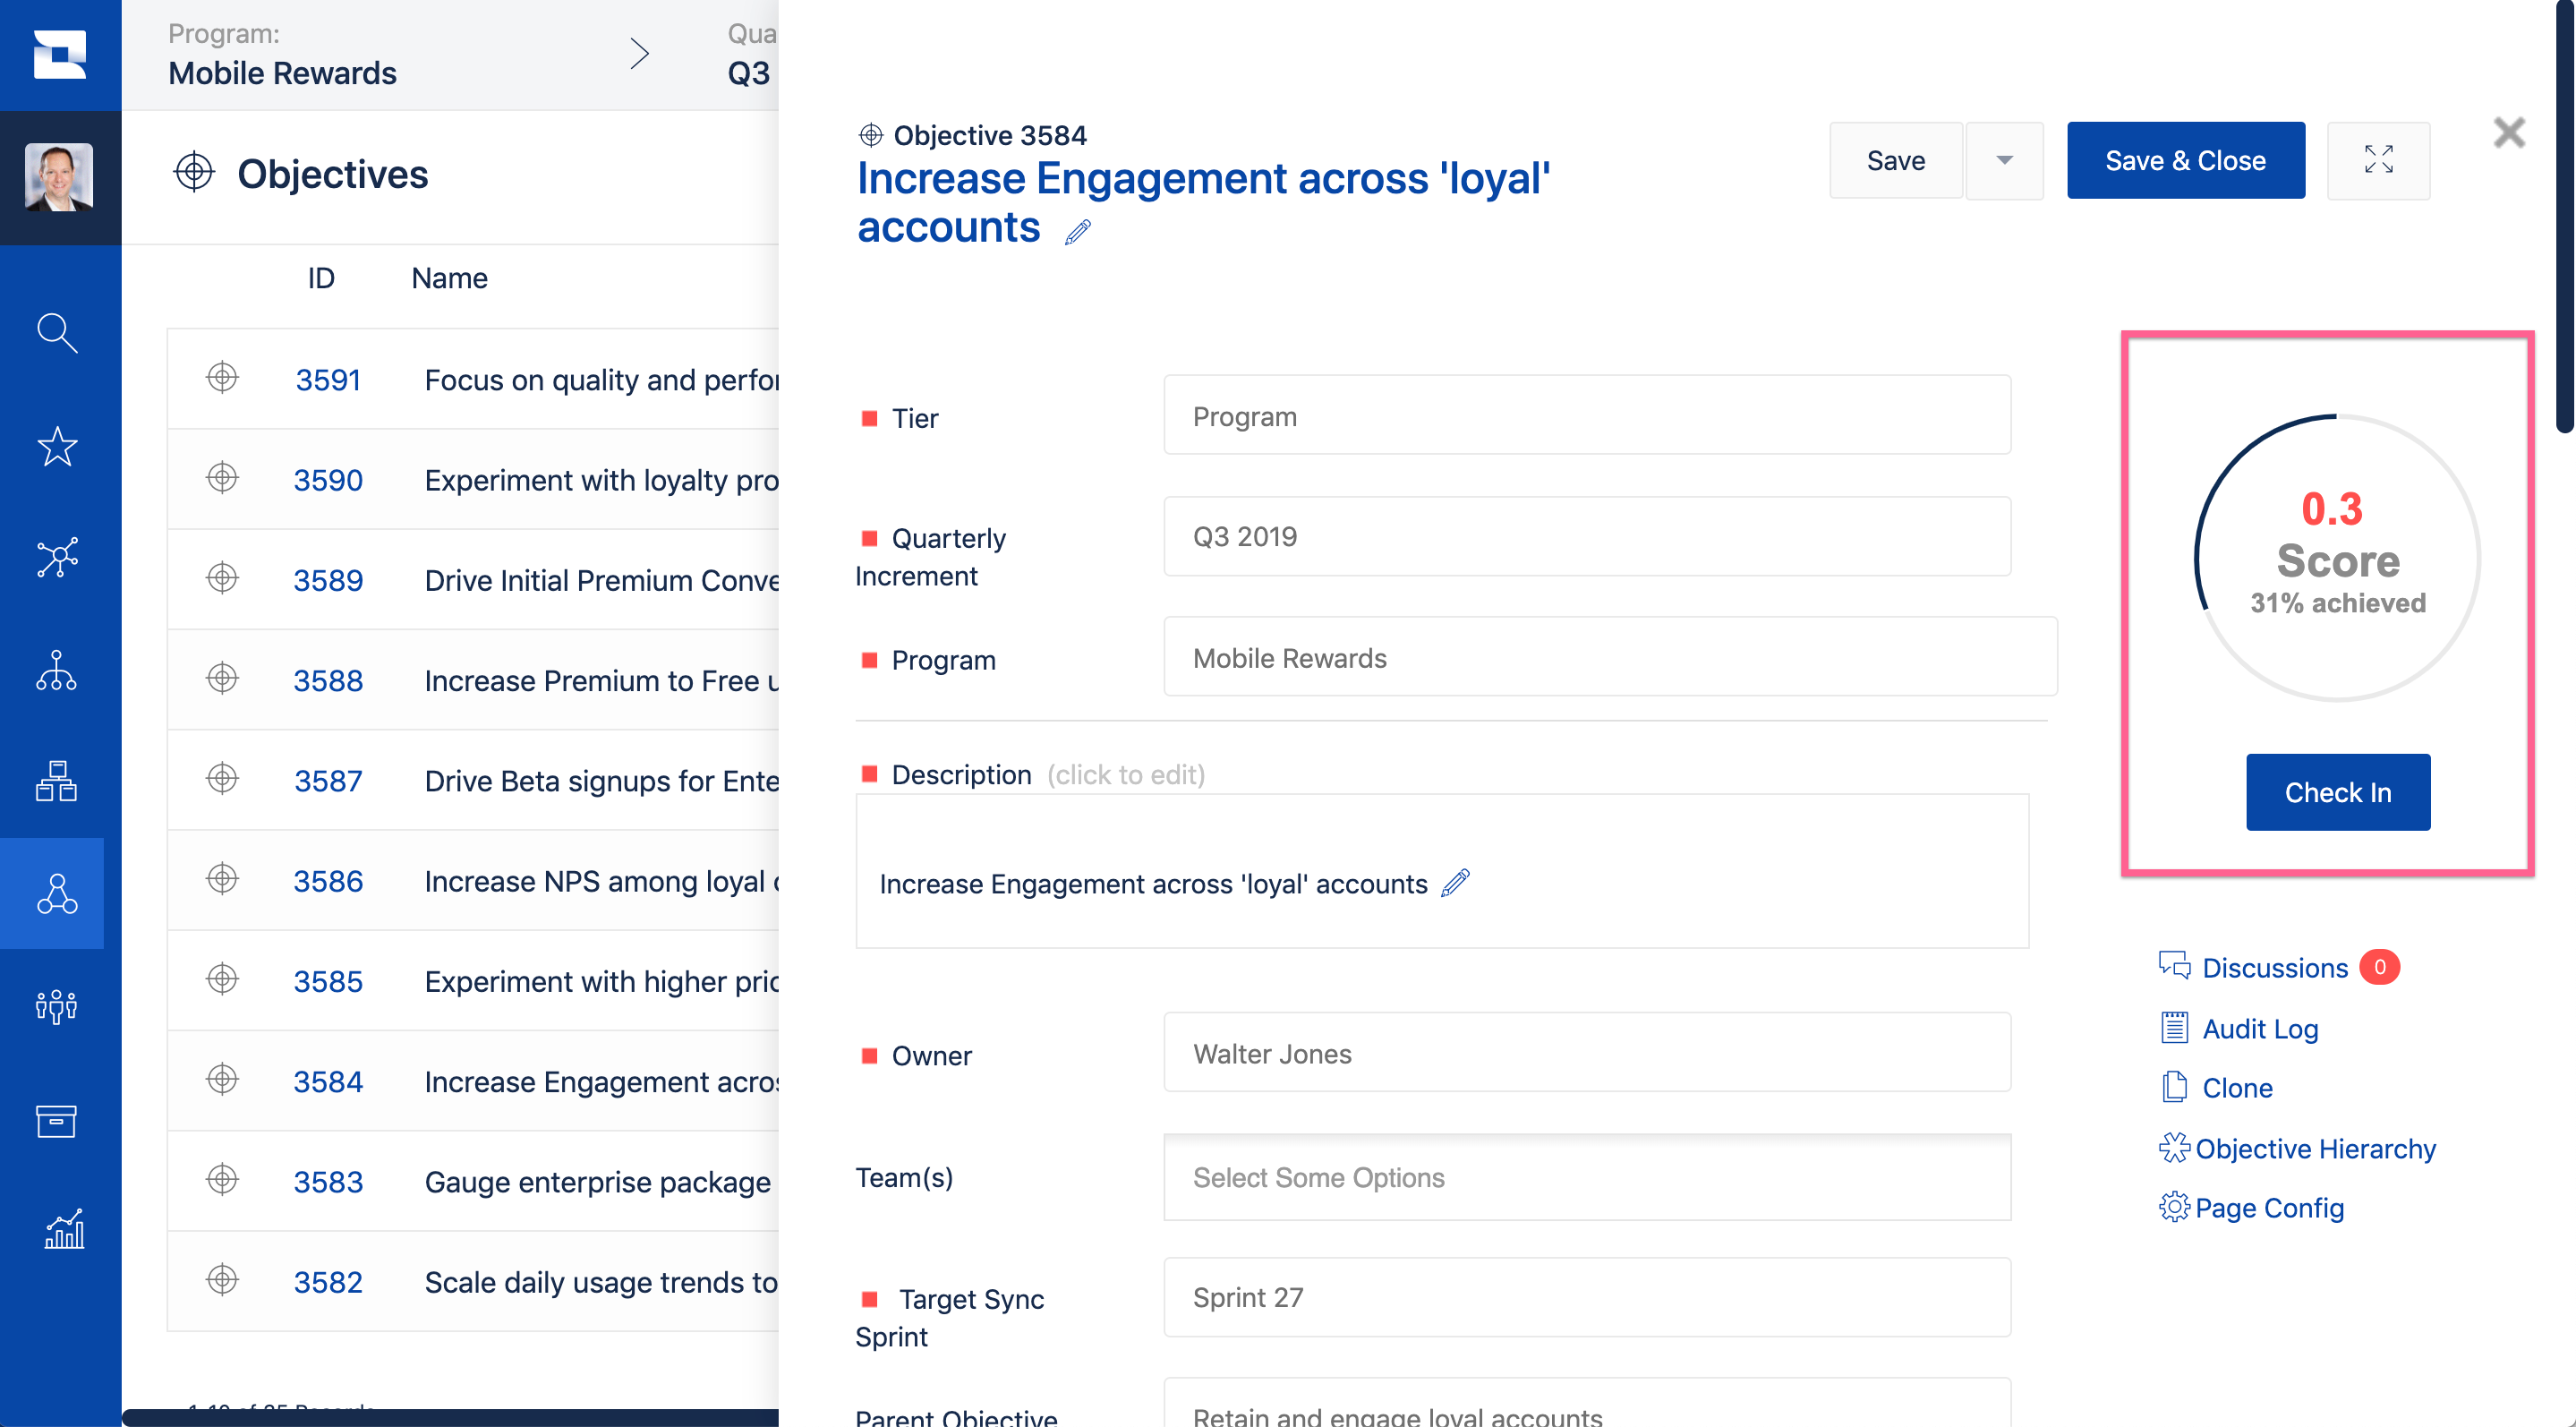Click the ID column header

click(x=321, y=278)
